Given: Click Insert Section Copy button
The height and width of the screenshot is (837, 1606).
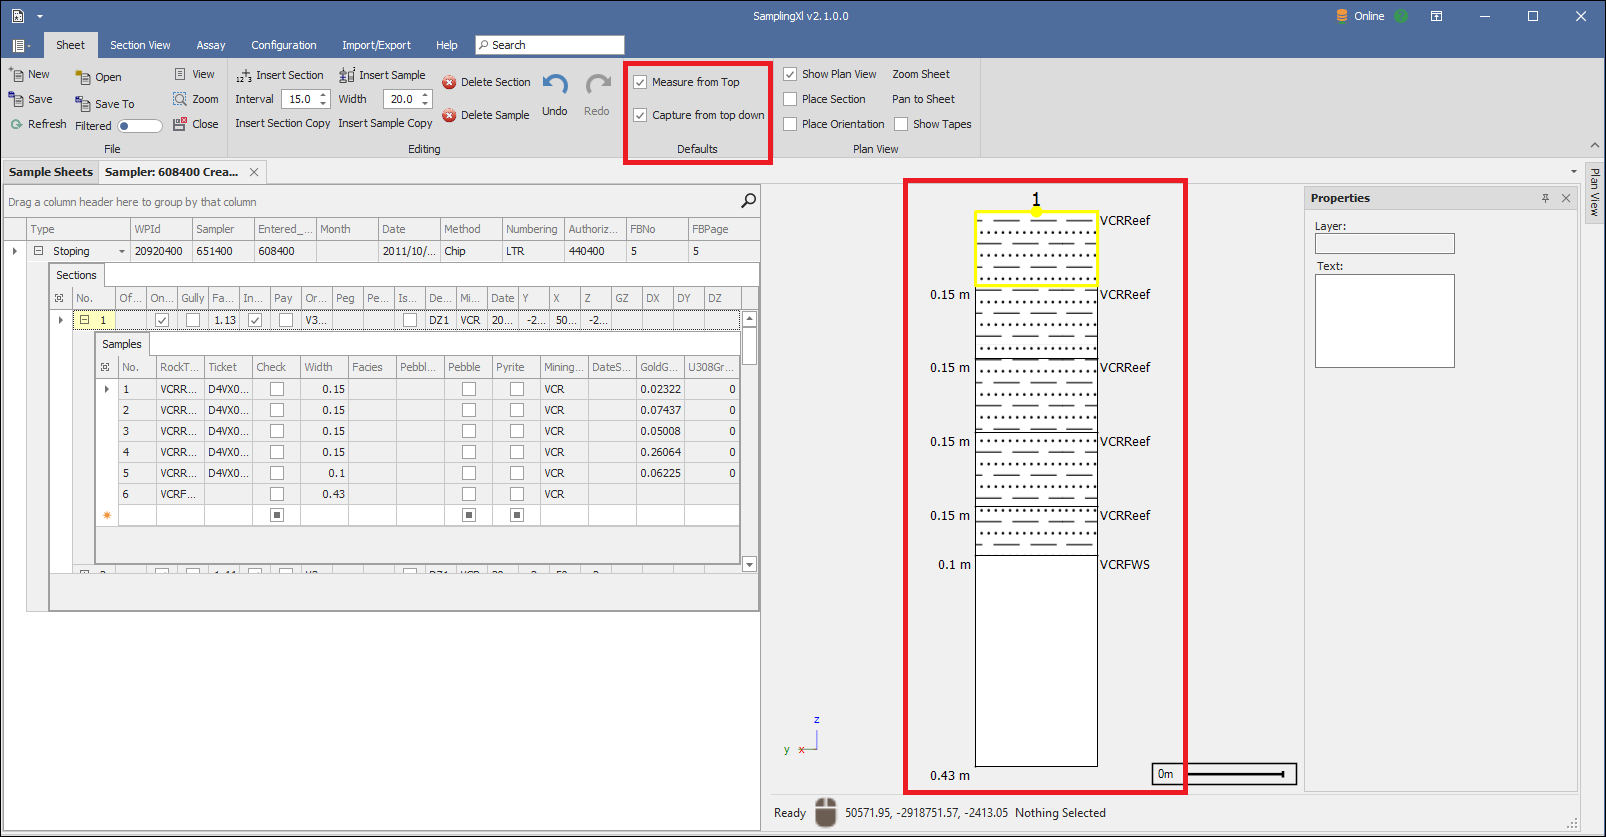Looking at the screenshot, I should pos(282,124).
